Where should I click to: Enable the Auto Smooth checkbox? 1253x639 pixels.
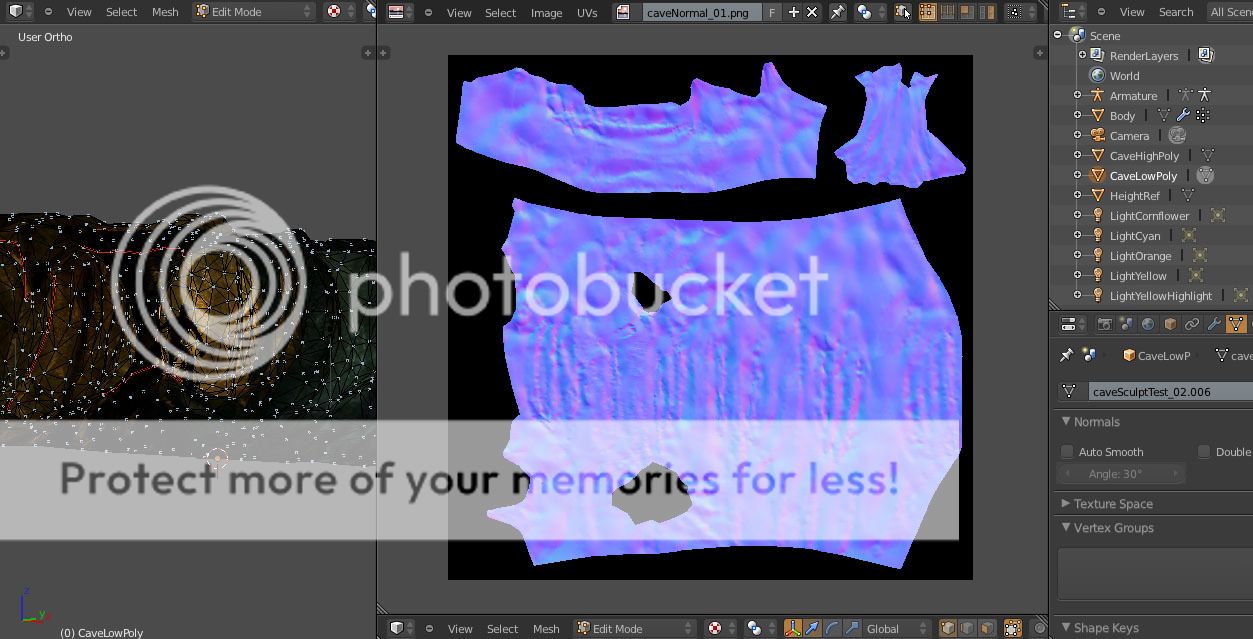(x=1067, y=452)
